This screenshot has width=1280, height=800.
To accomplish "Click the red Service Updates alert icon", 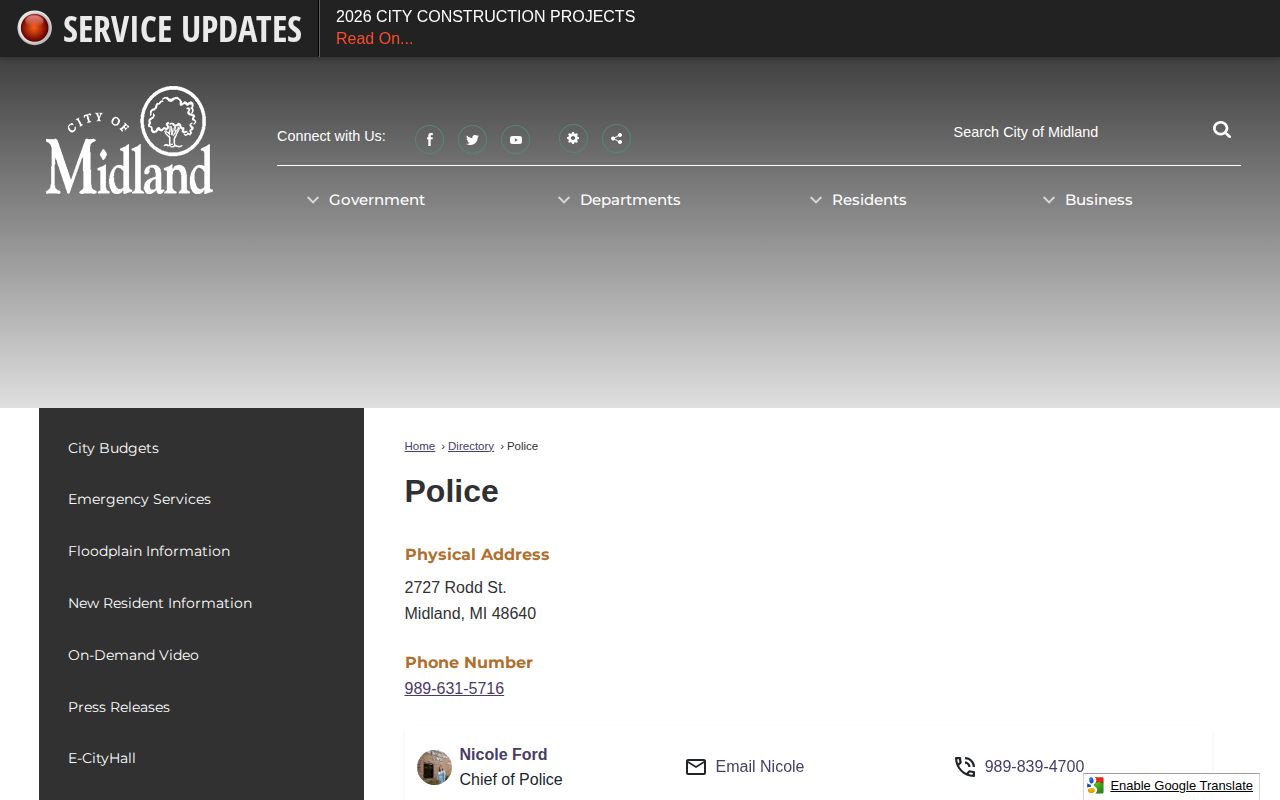I will pos(34,28).
